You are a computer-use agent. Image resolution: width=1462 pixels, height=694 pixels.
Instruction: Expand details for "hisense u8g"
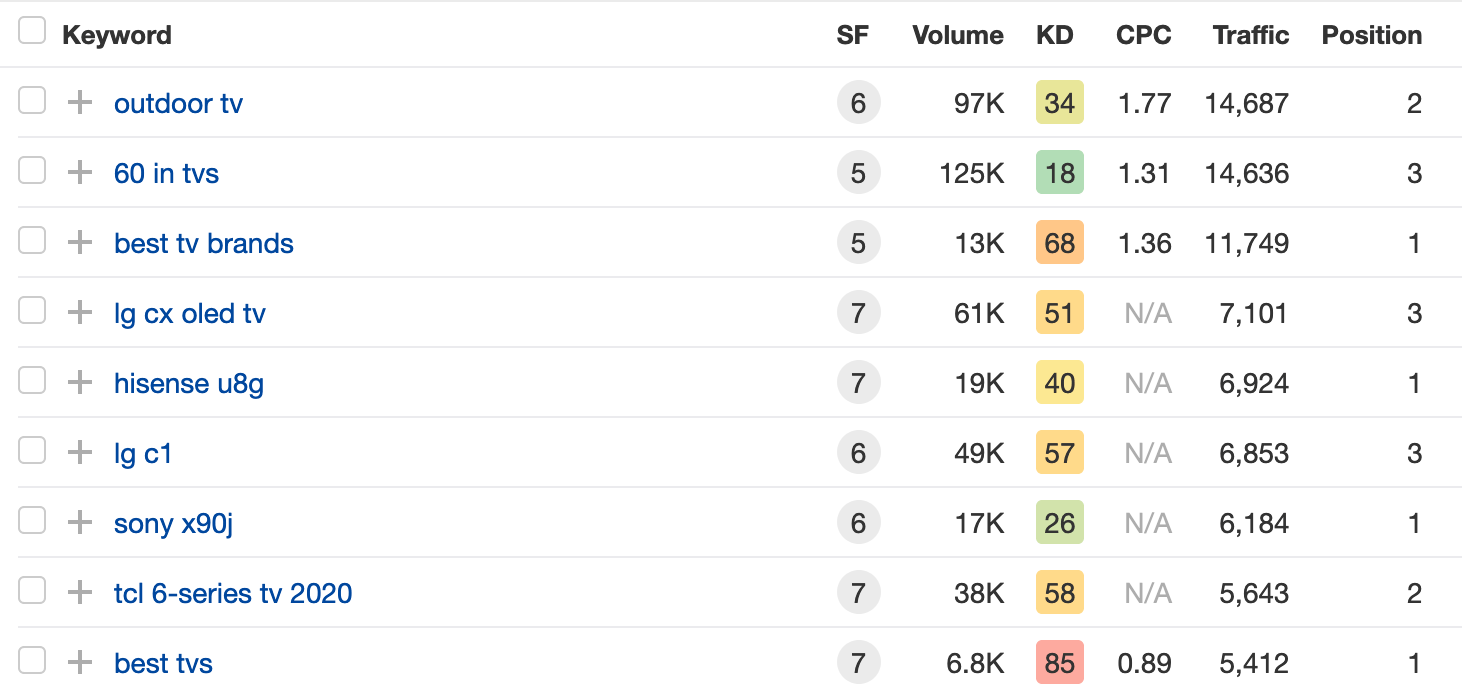78,383
